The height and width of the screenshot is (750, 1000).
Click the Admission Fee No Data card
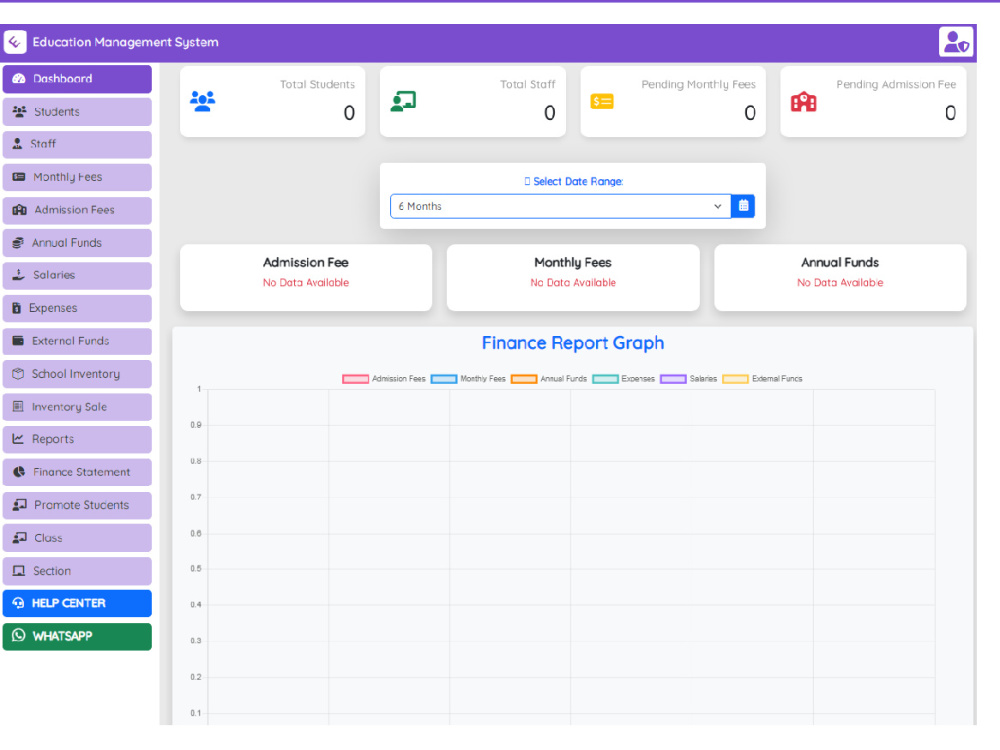pyautogui.click(x=306, y=277)
